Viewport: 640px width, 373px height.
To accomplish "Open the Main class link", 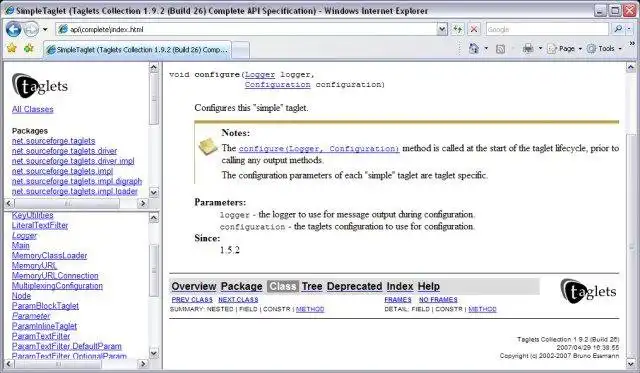I will point(20,246).
